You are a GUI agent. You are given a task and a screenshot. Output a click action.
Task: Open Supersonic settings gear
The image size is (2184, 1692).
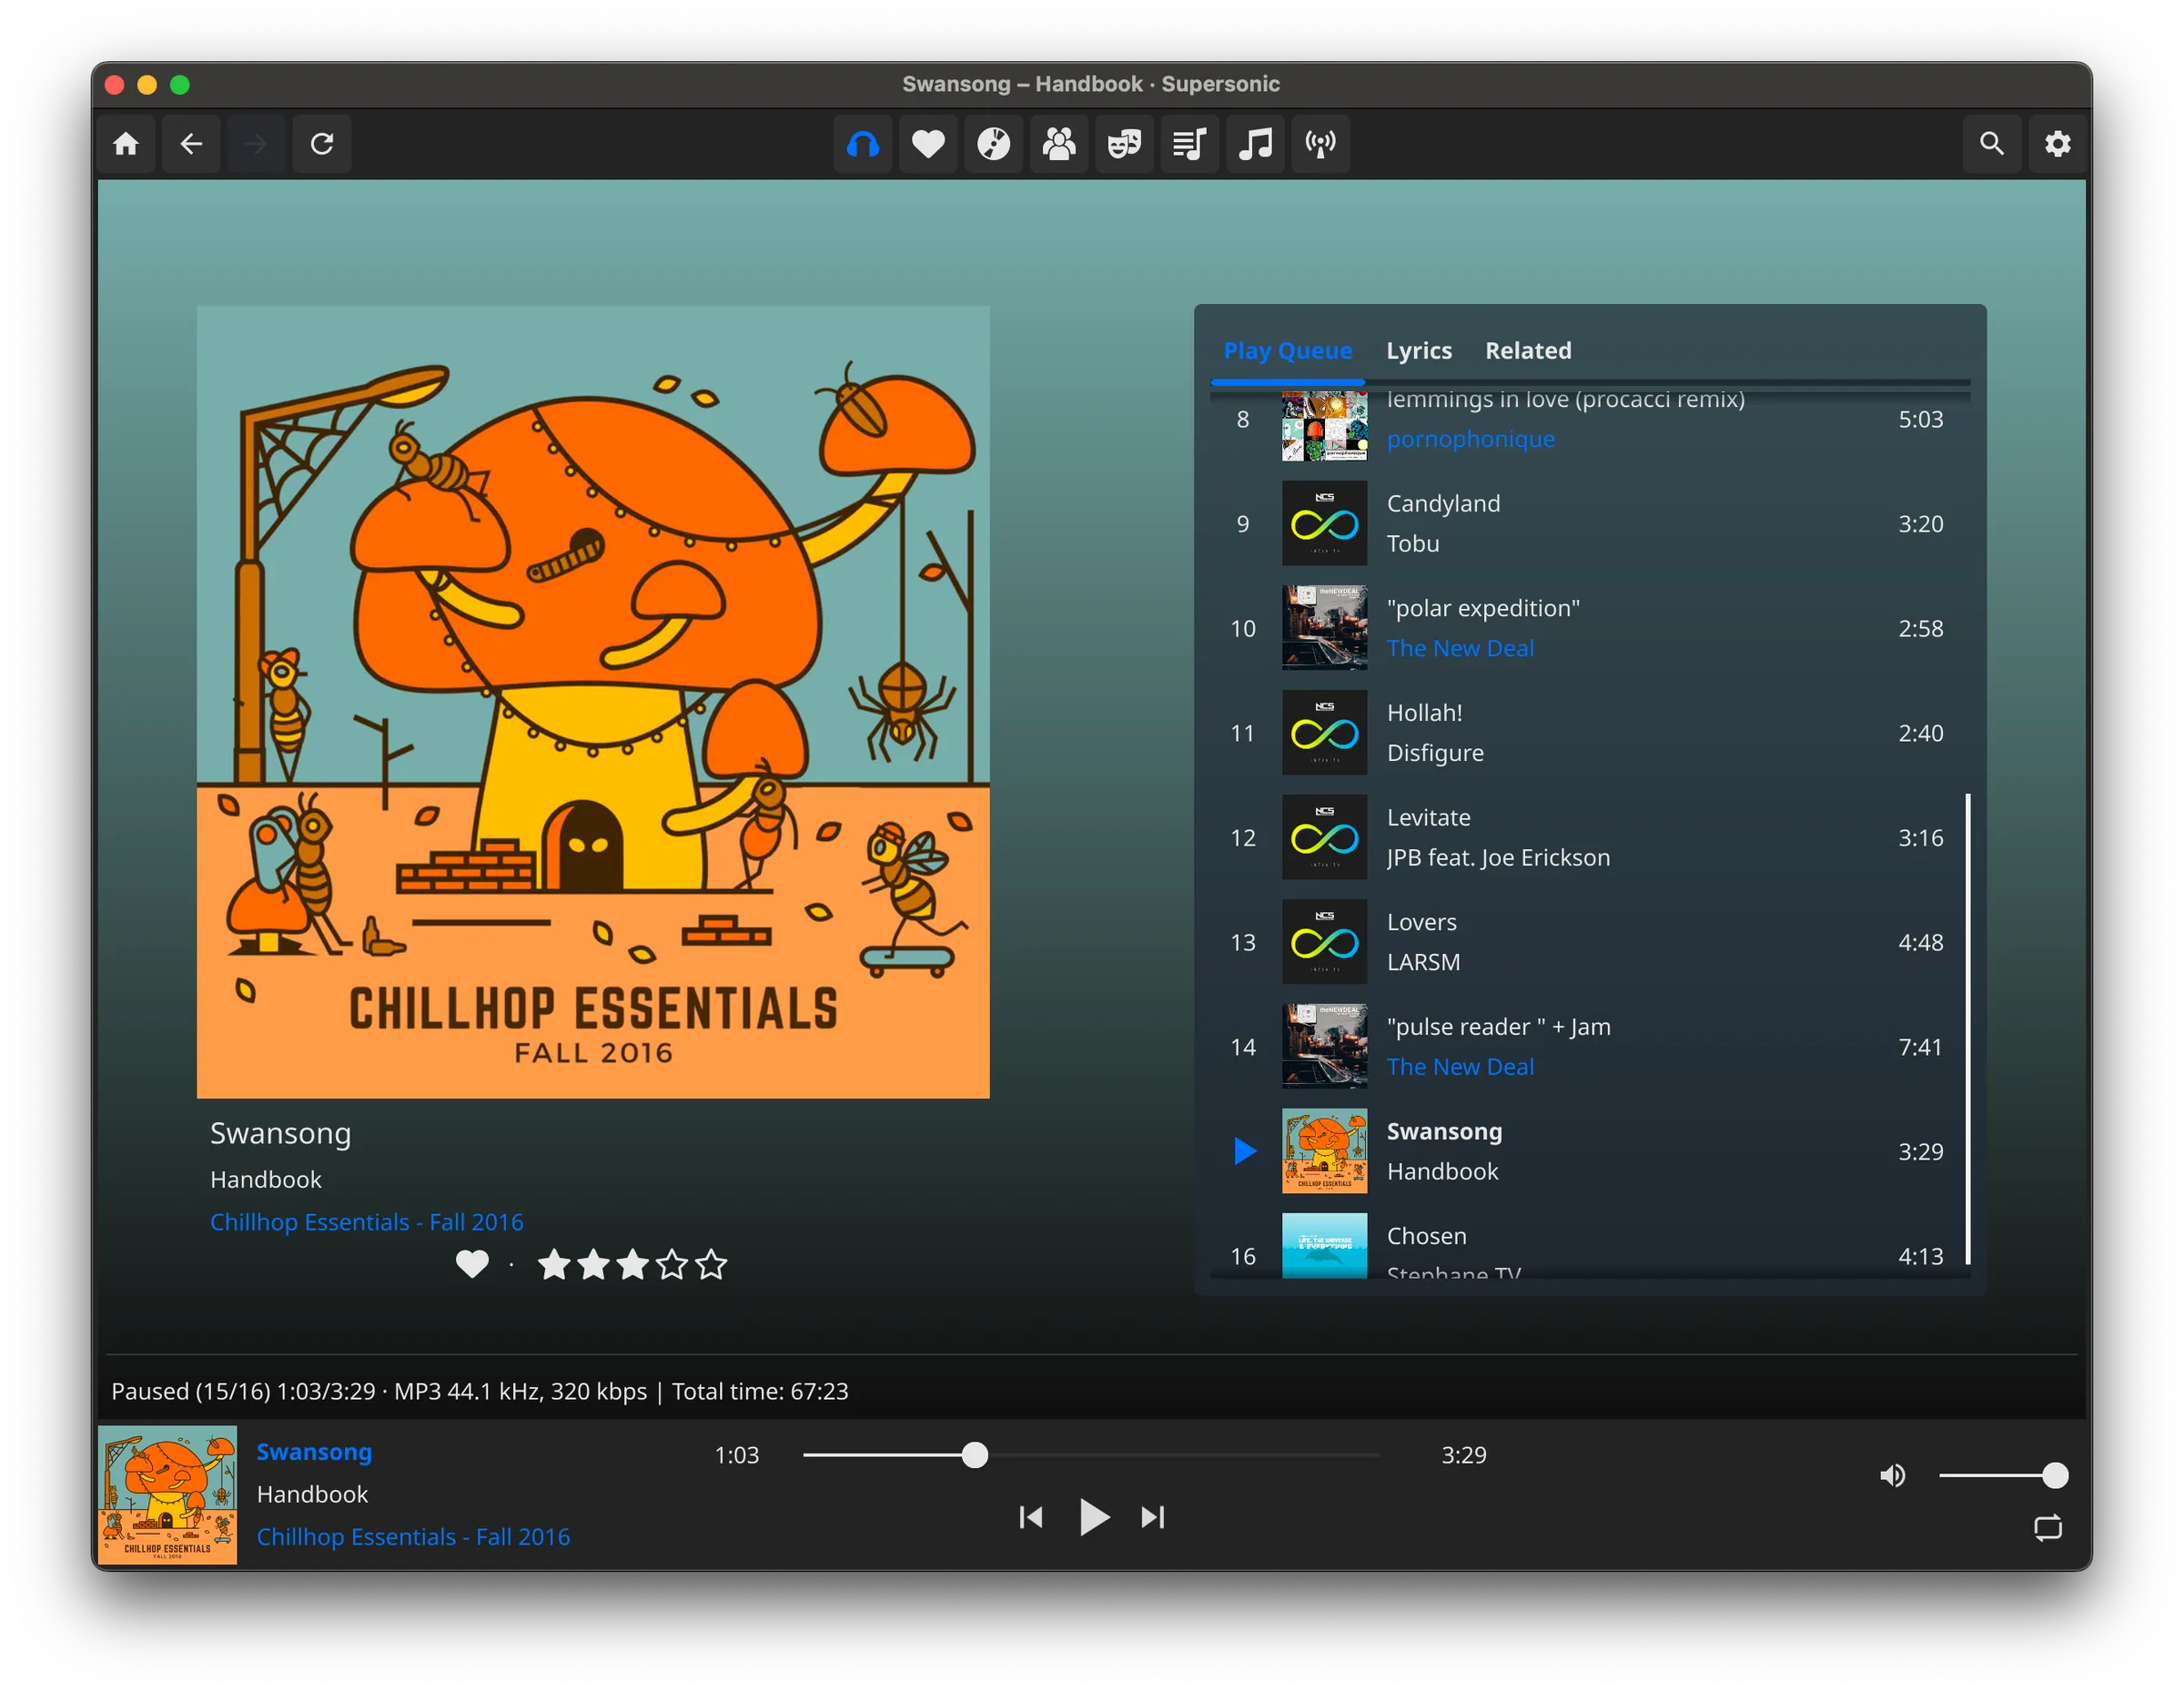2058,143
